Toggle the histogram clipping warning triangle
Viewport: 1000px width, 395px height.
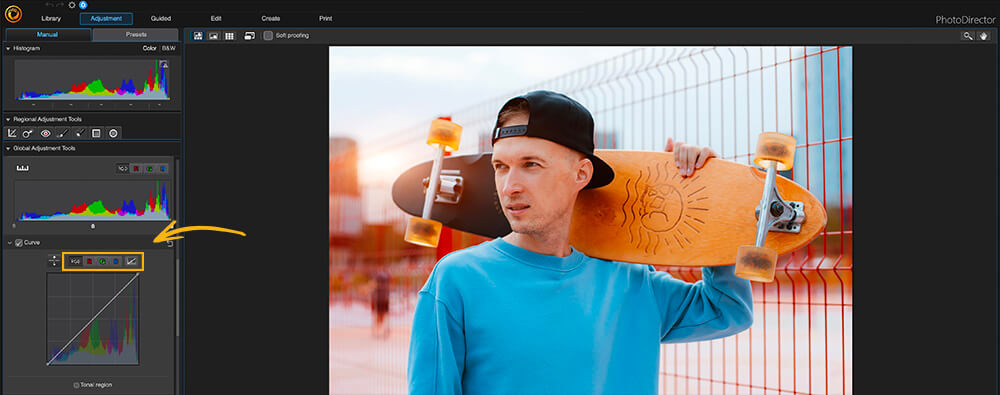[163, 64]
